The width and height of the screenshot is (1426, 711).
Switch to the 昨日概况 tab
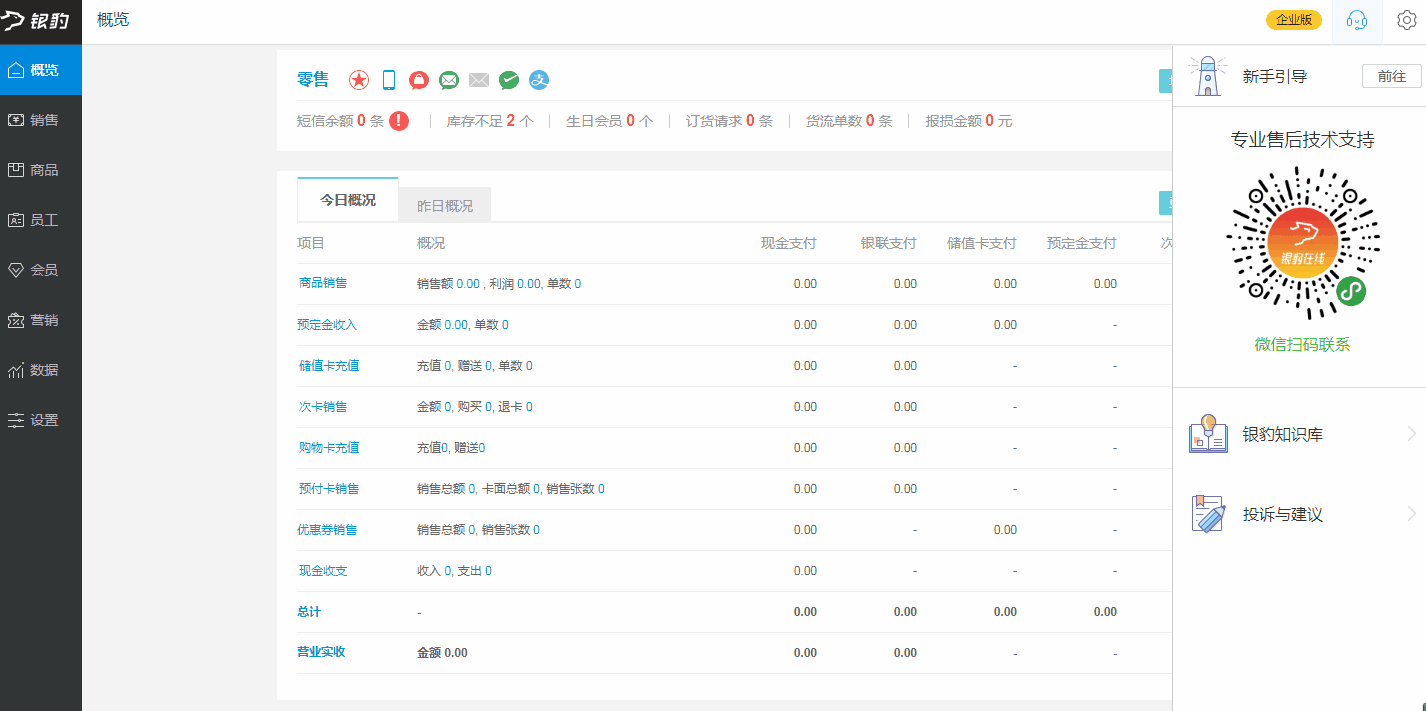pyautogui.click(x=445, y=205)
